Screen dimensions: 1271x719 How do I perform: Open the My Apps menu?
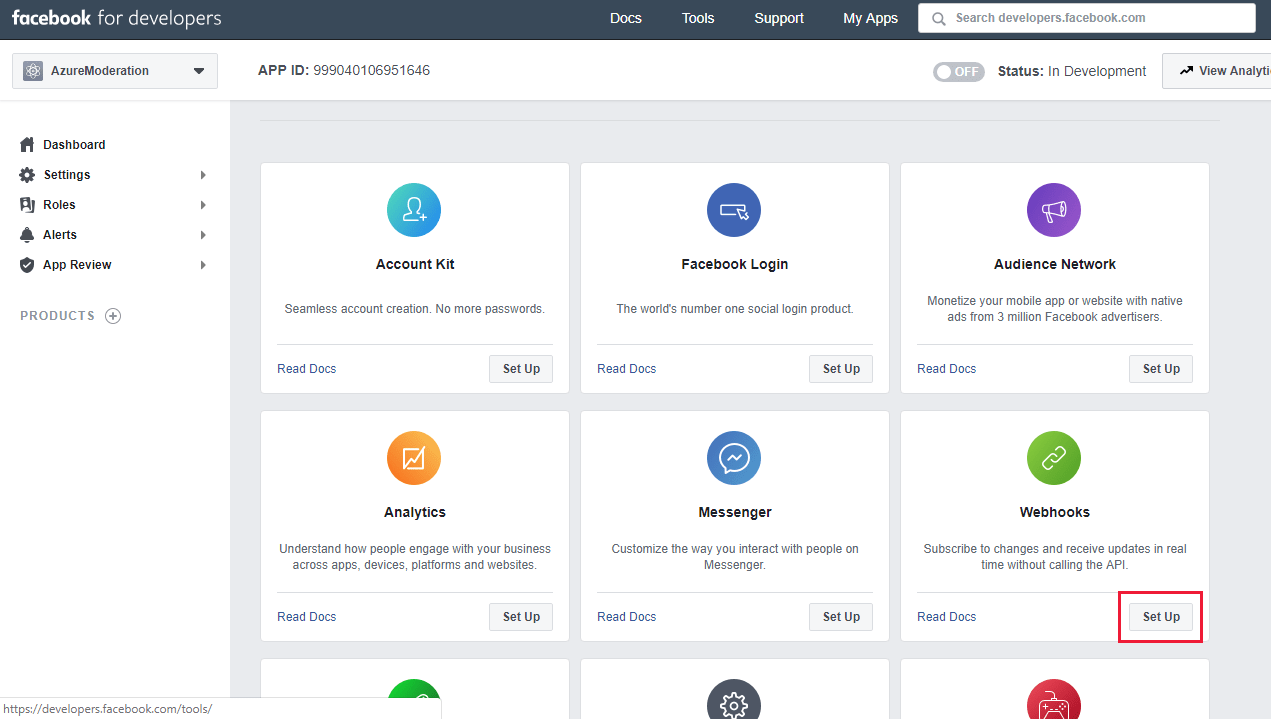[x=870, y=18]
